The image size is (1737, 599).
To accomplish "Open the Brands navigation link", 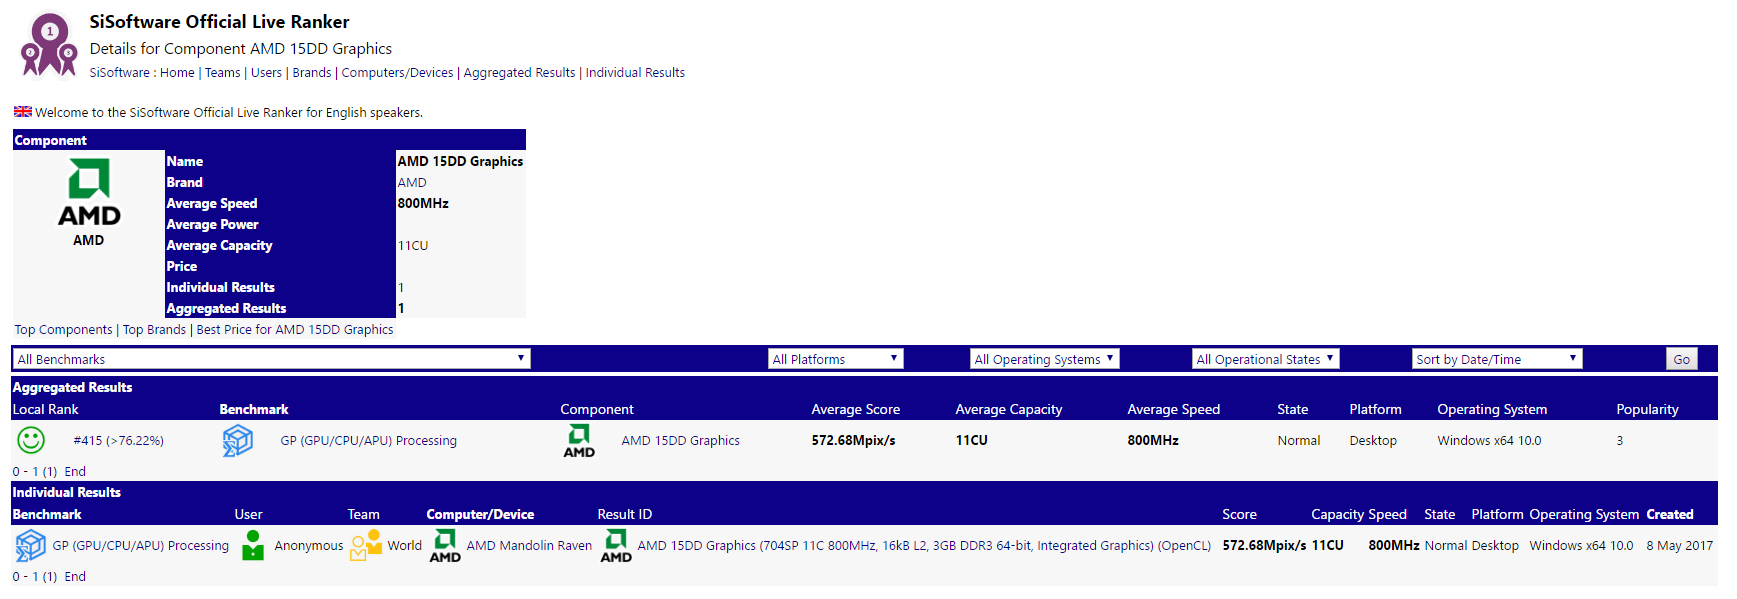I will tap(312, 73).
